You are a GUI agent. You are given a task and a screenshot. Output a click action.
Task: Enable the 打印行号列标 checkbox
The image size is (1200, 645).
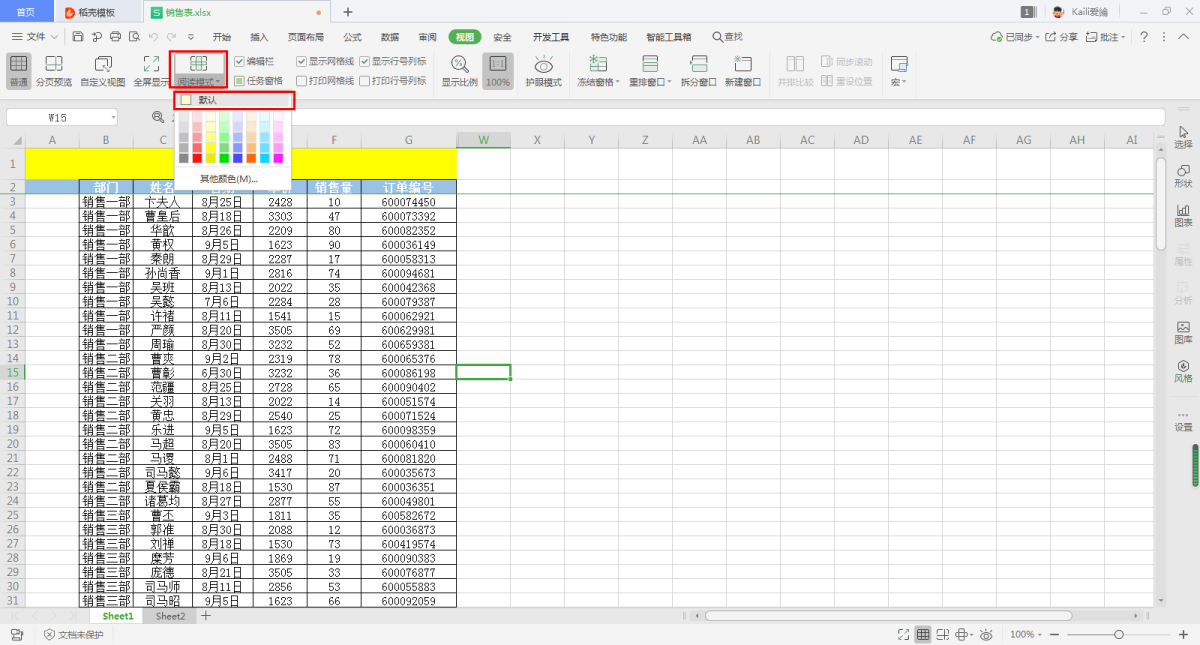pos(365,81)
